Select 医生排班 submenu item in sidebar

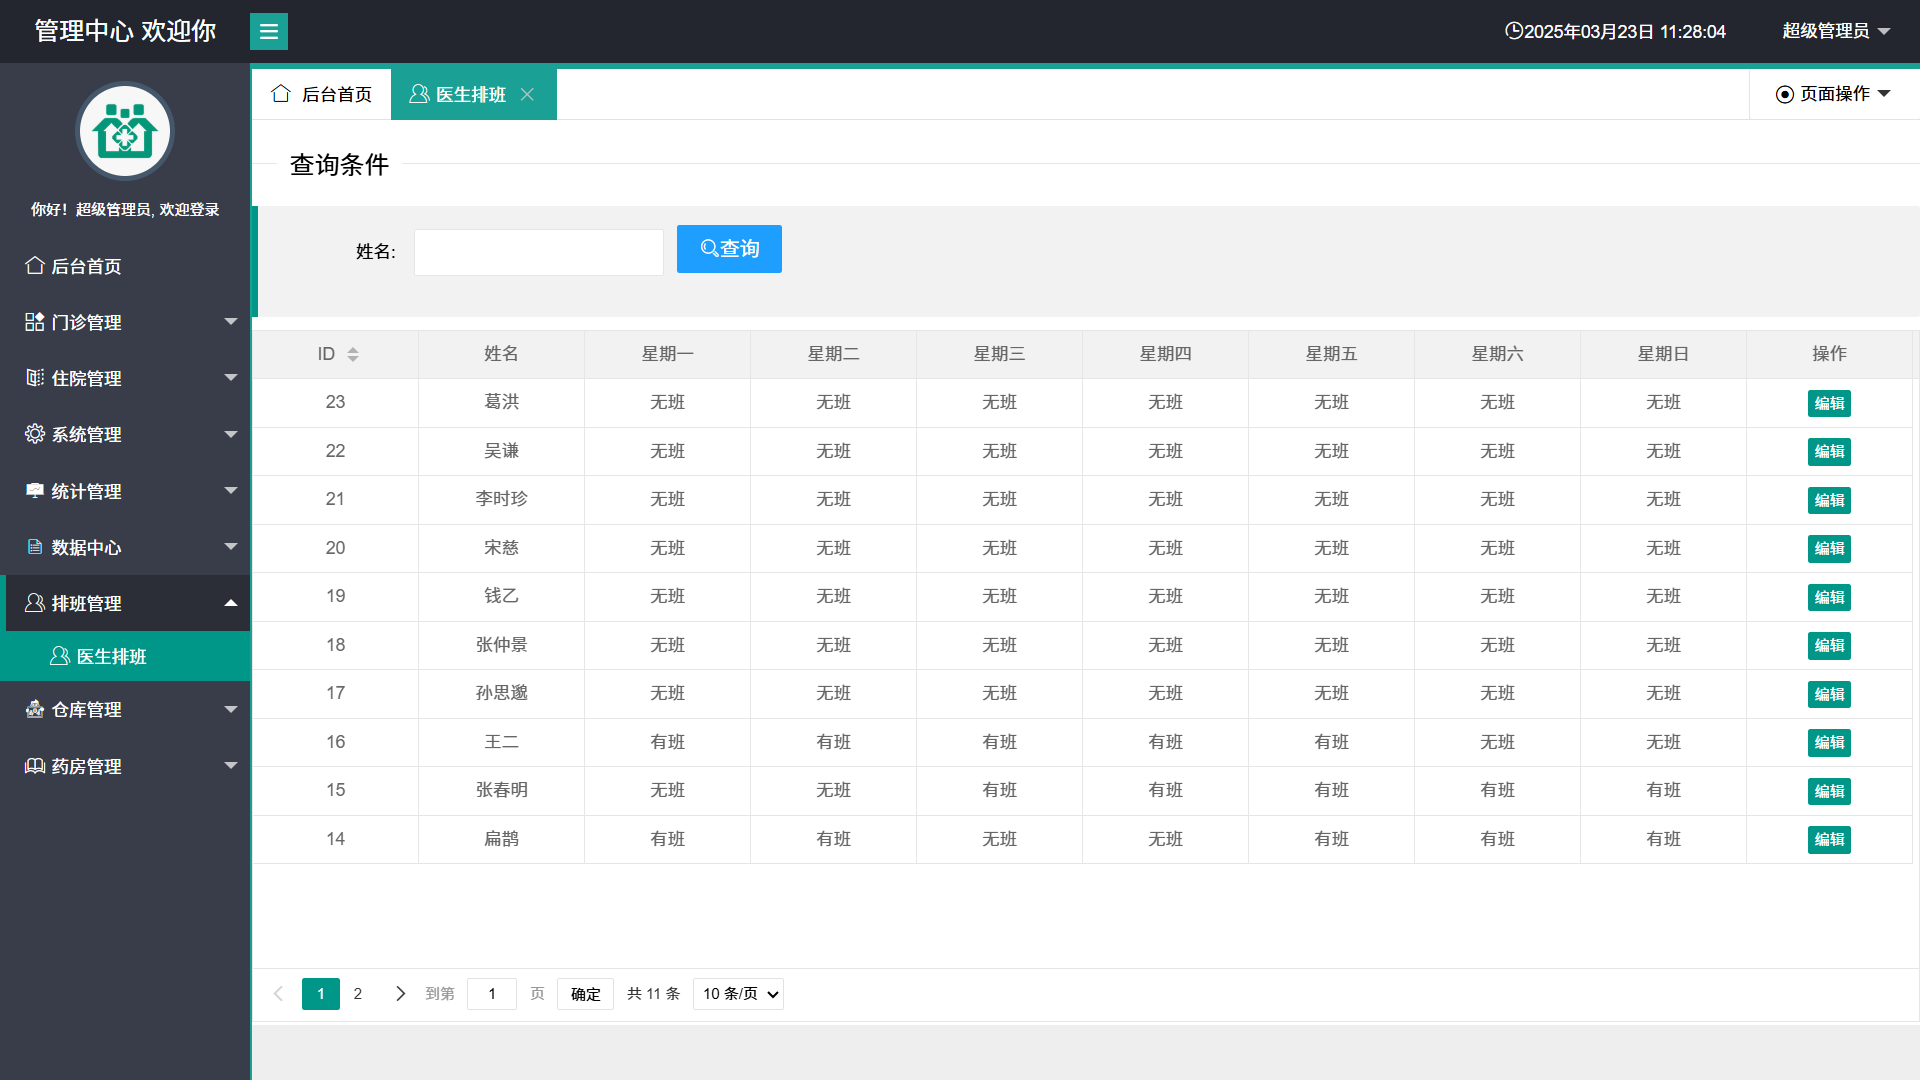tap(111, 656)
